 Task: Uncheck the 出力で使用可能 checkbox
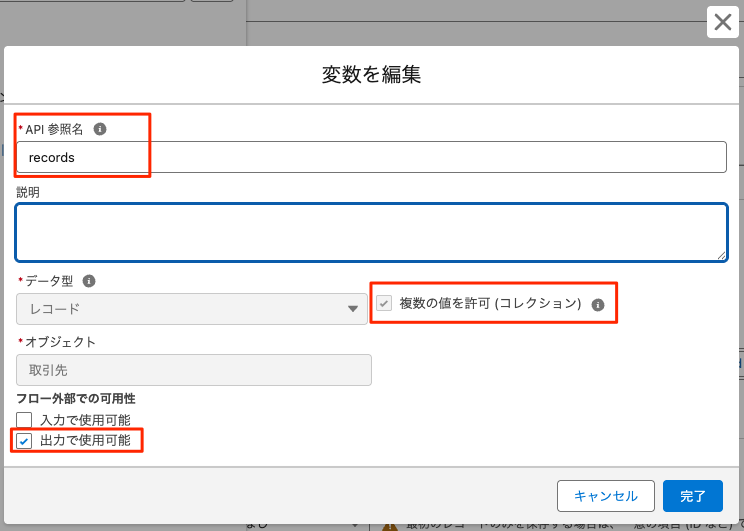(x=25, y=440)
